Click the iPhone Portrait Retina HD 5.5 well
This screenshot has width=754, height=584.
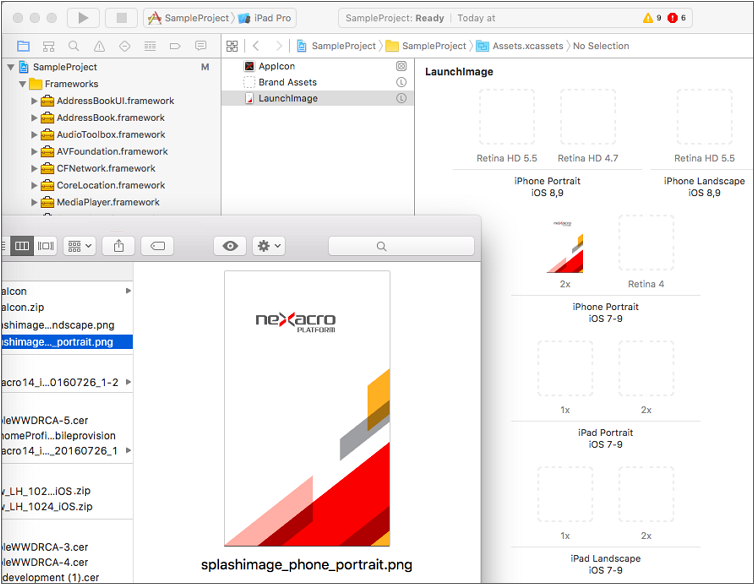point(507,117)
